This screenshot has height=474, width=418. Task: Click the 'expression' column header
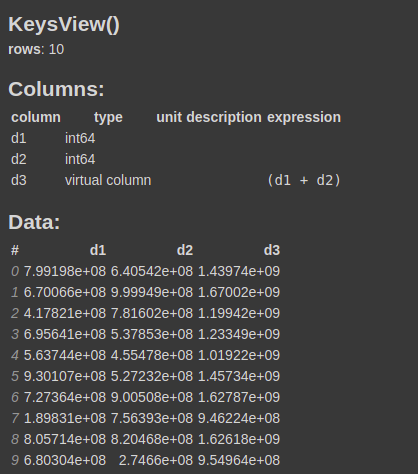tap(304, 118)
